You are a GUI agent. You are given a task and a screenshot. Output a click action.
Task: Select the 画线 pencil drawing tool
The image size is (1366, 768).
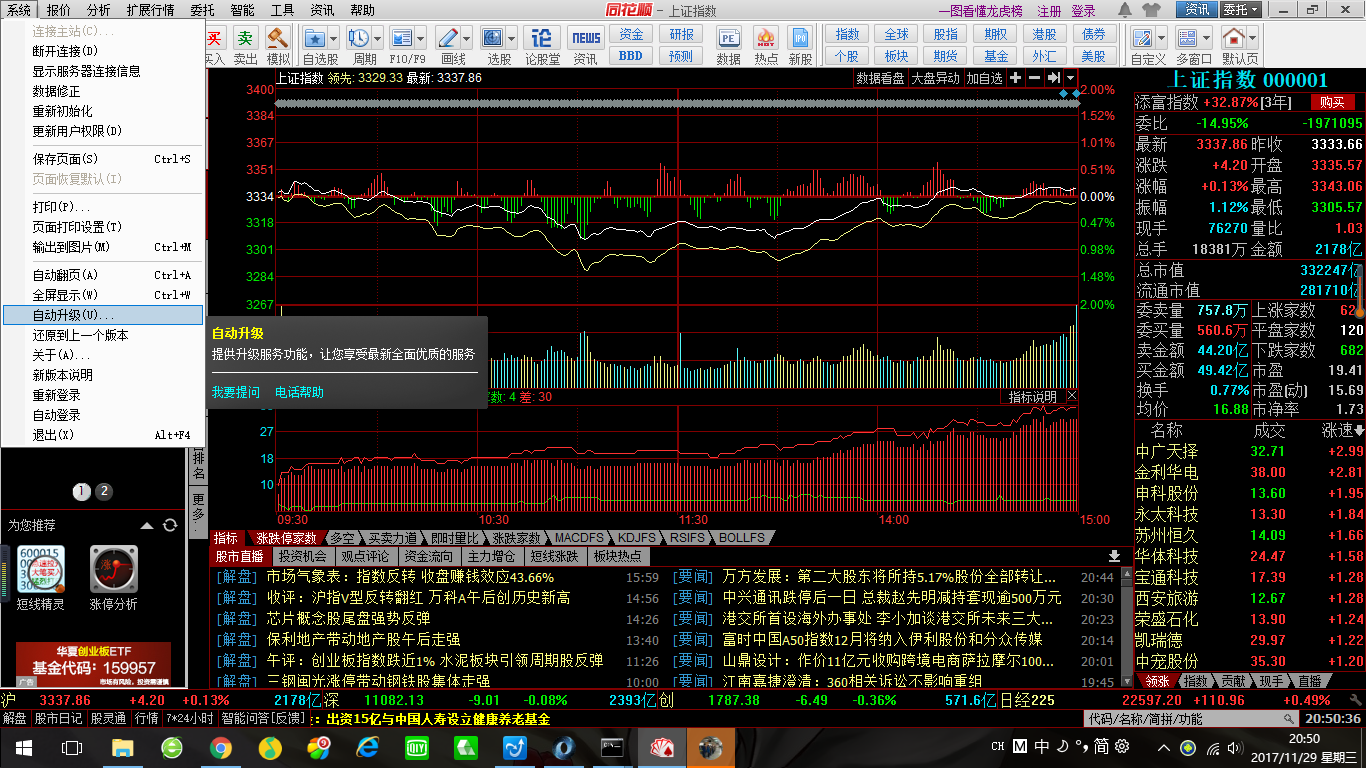click(x=450, y=39)
